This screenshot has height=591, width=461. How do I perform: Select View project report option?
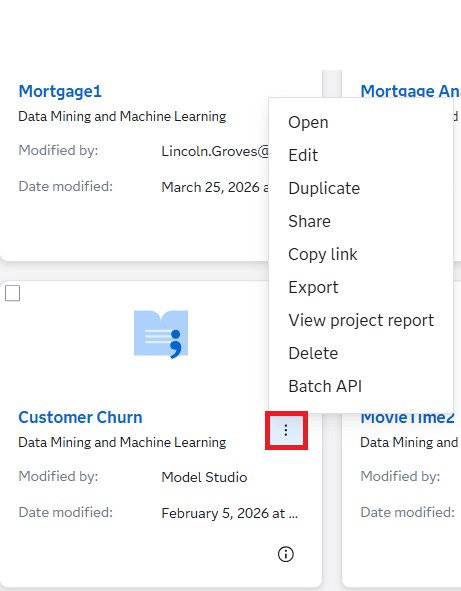(x=361, y=320)
